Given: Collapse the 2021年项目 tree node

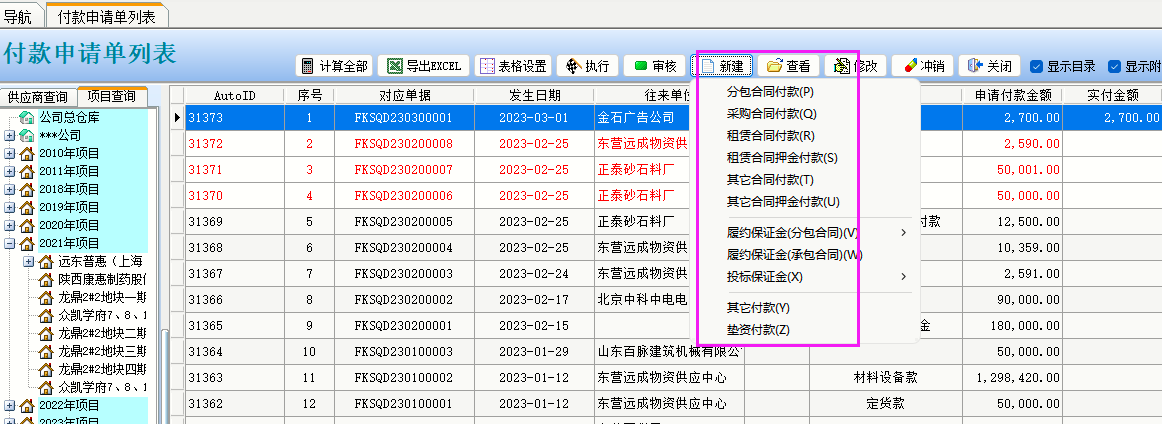Looking at the screenshot, I should coord(10,243).
